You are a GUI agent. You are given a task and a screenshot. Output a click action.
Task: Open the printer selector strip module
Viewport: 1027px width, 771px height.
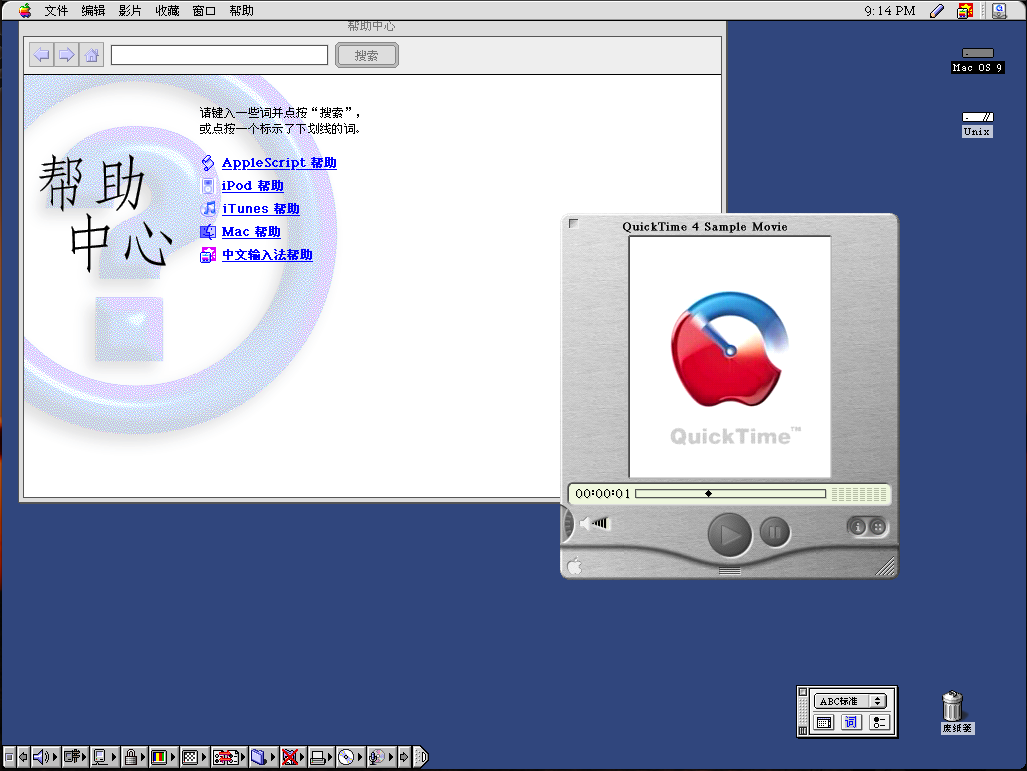(x=321, y=757)
